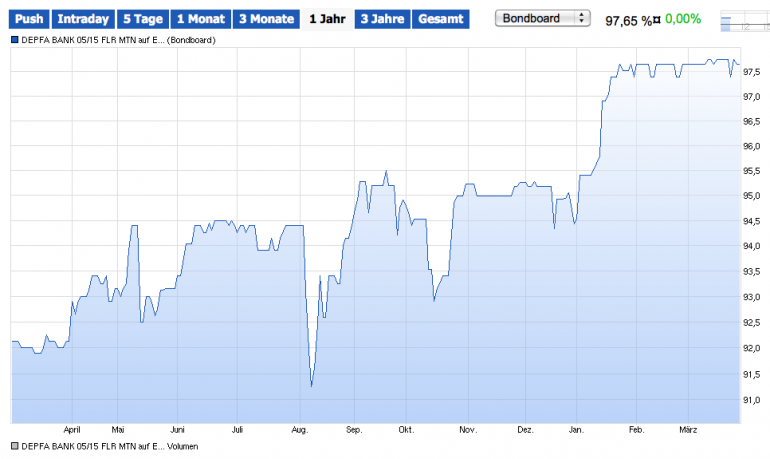770x459 pixels.
Task: Switch to the Intraday view
Action: pyautogui.click(x=83, y=19)
